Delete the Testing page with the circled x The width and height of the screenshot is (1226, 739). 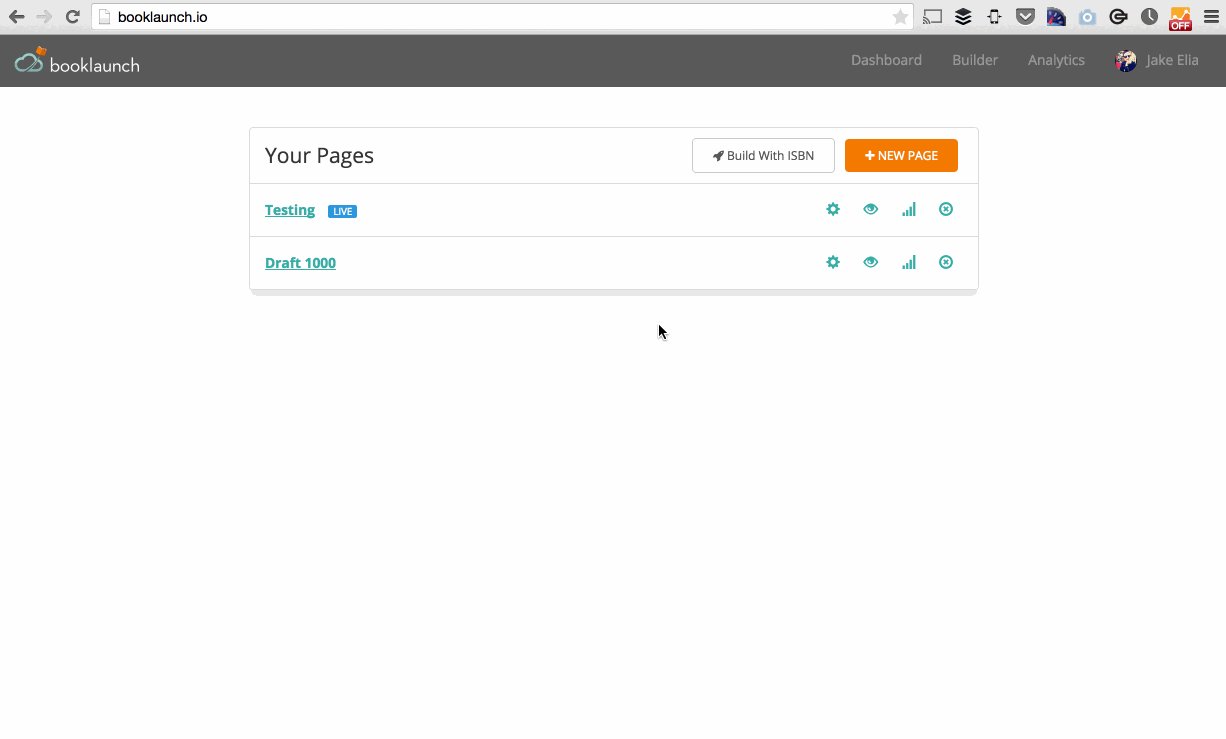pos(946,209)
